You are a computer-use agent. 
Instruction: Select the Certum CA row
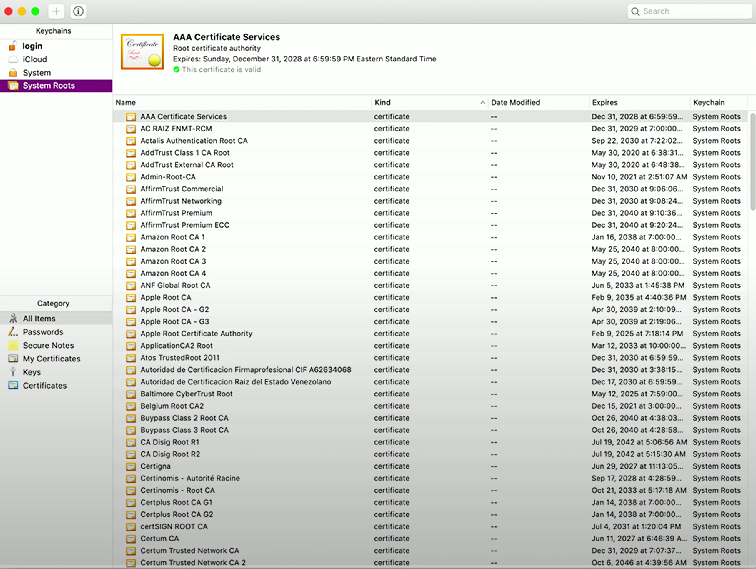431,539
